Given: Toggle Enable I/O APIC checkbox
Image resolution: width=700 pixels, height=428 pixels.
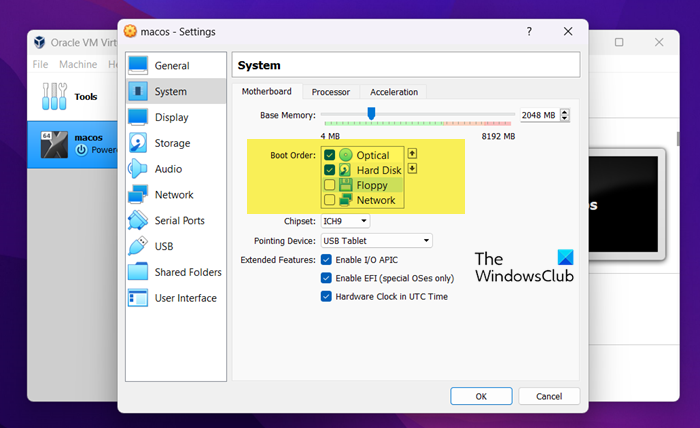Looking at the screenshot, I should (326, 260).
